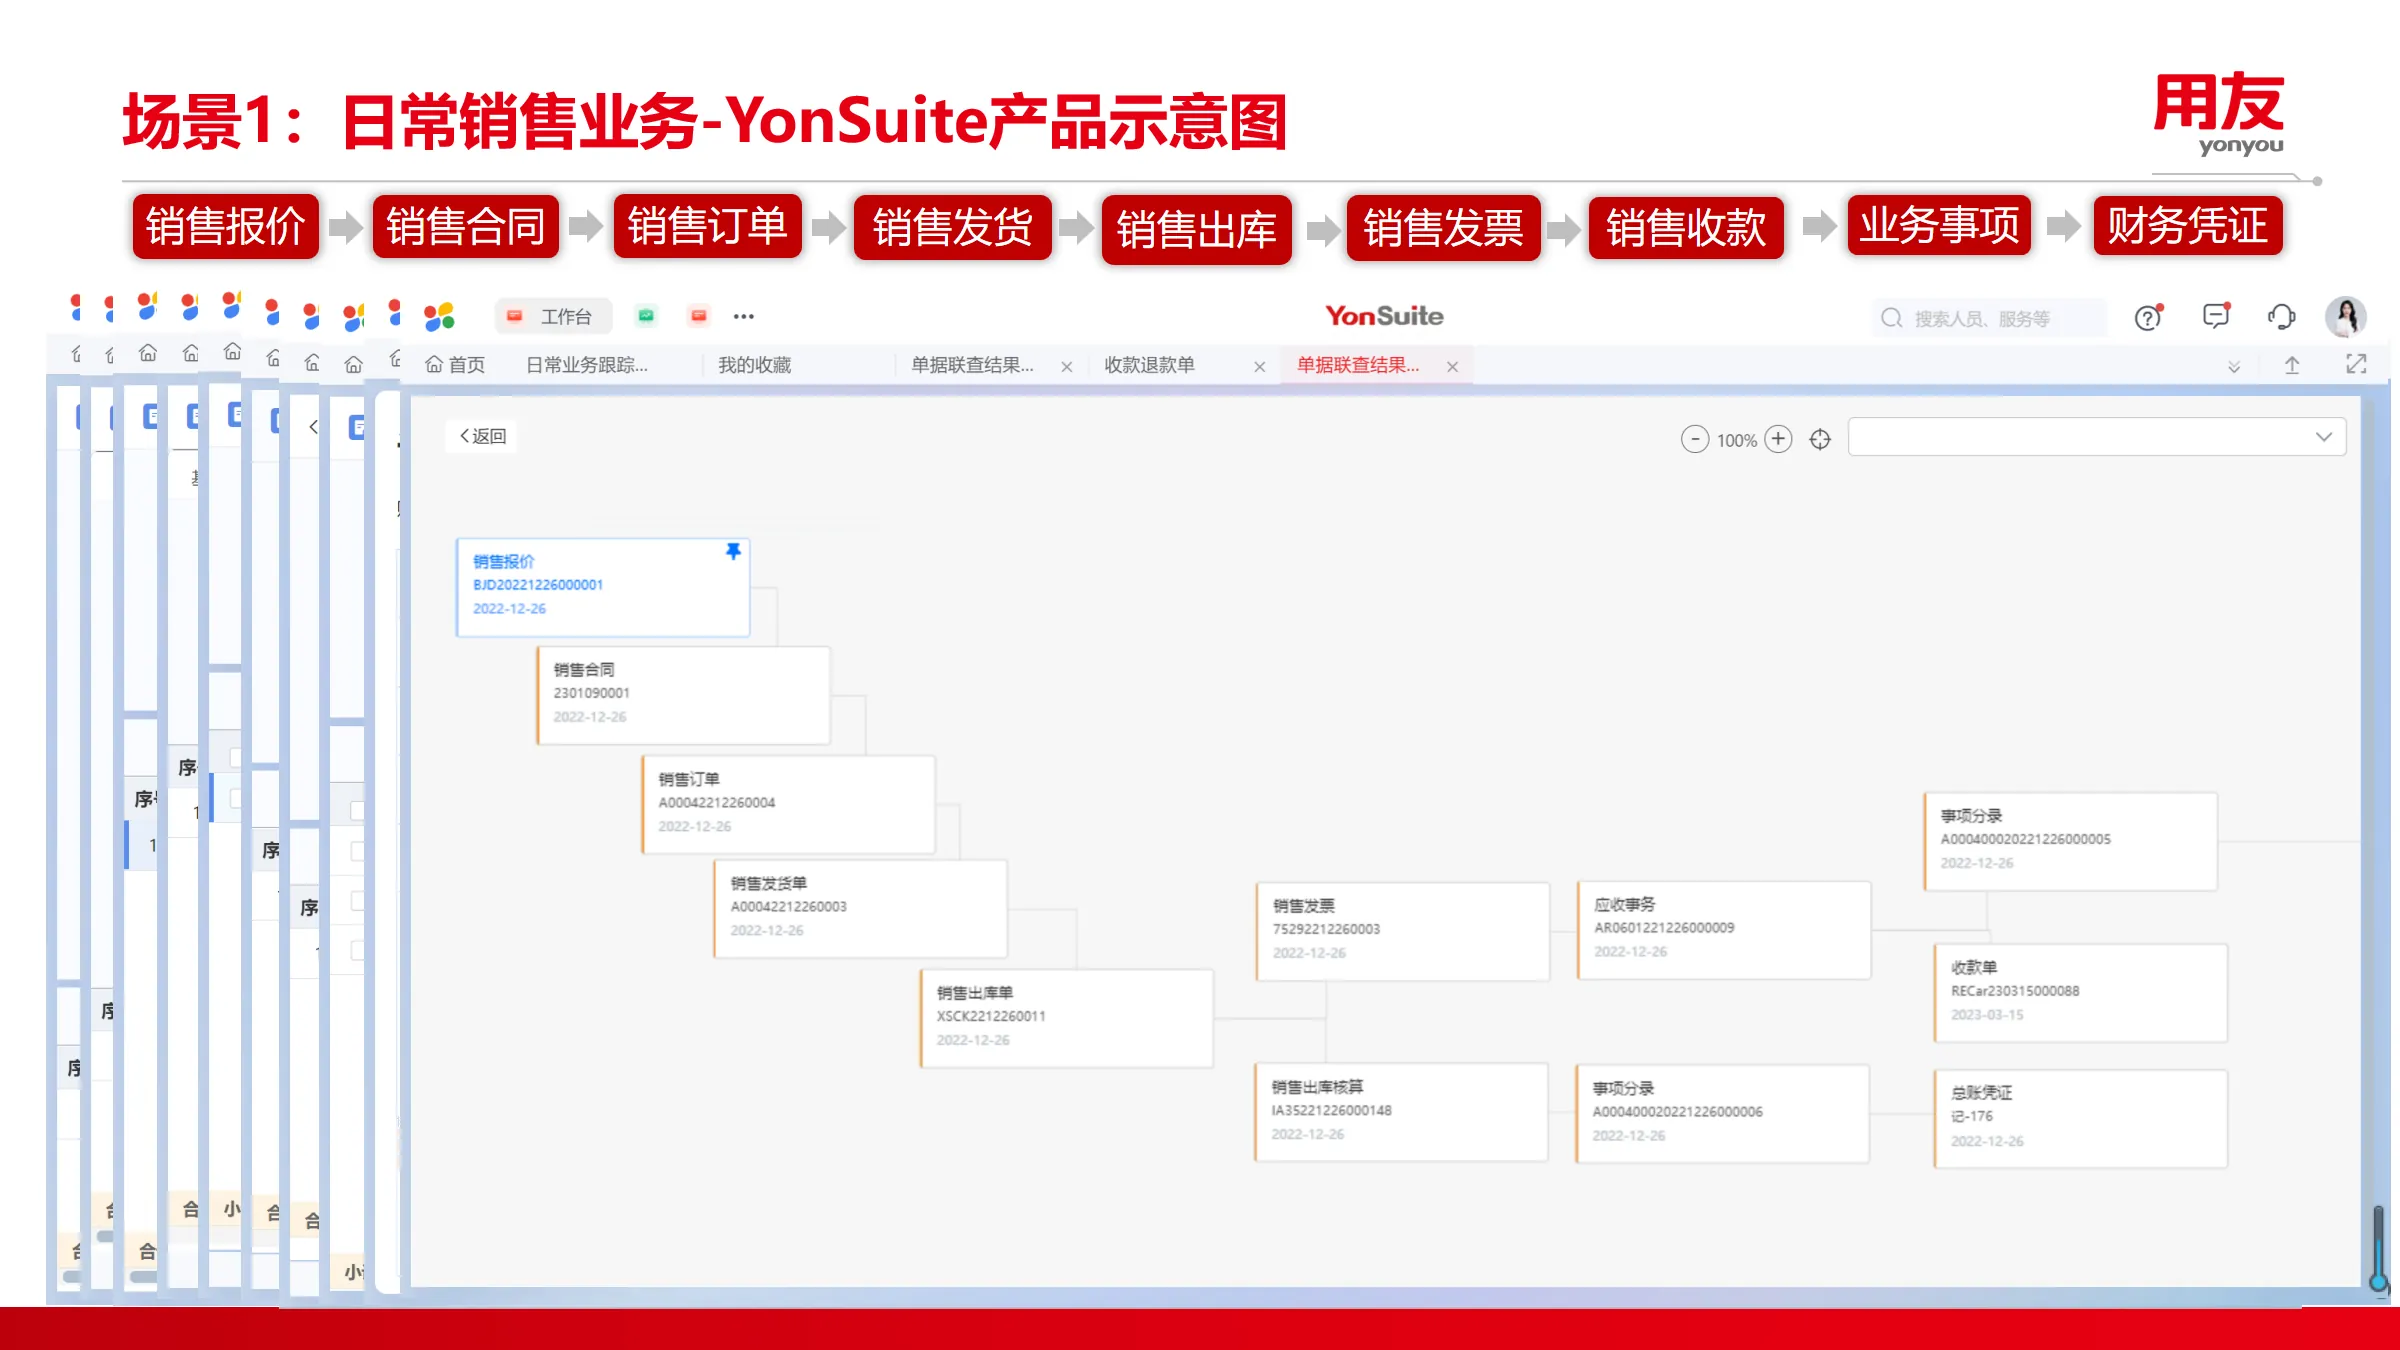Click the help question mark icon
This screenshot has height=1350, width=2400.
[x=2148, y=317]
